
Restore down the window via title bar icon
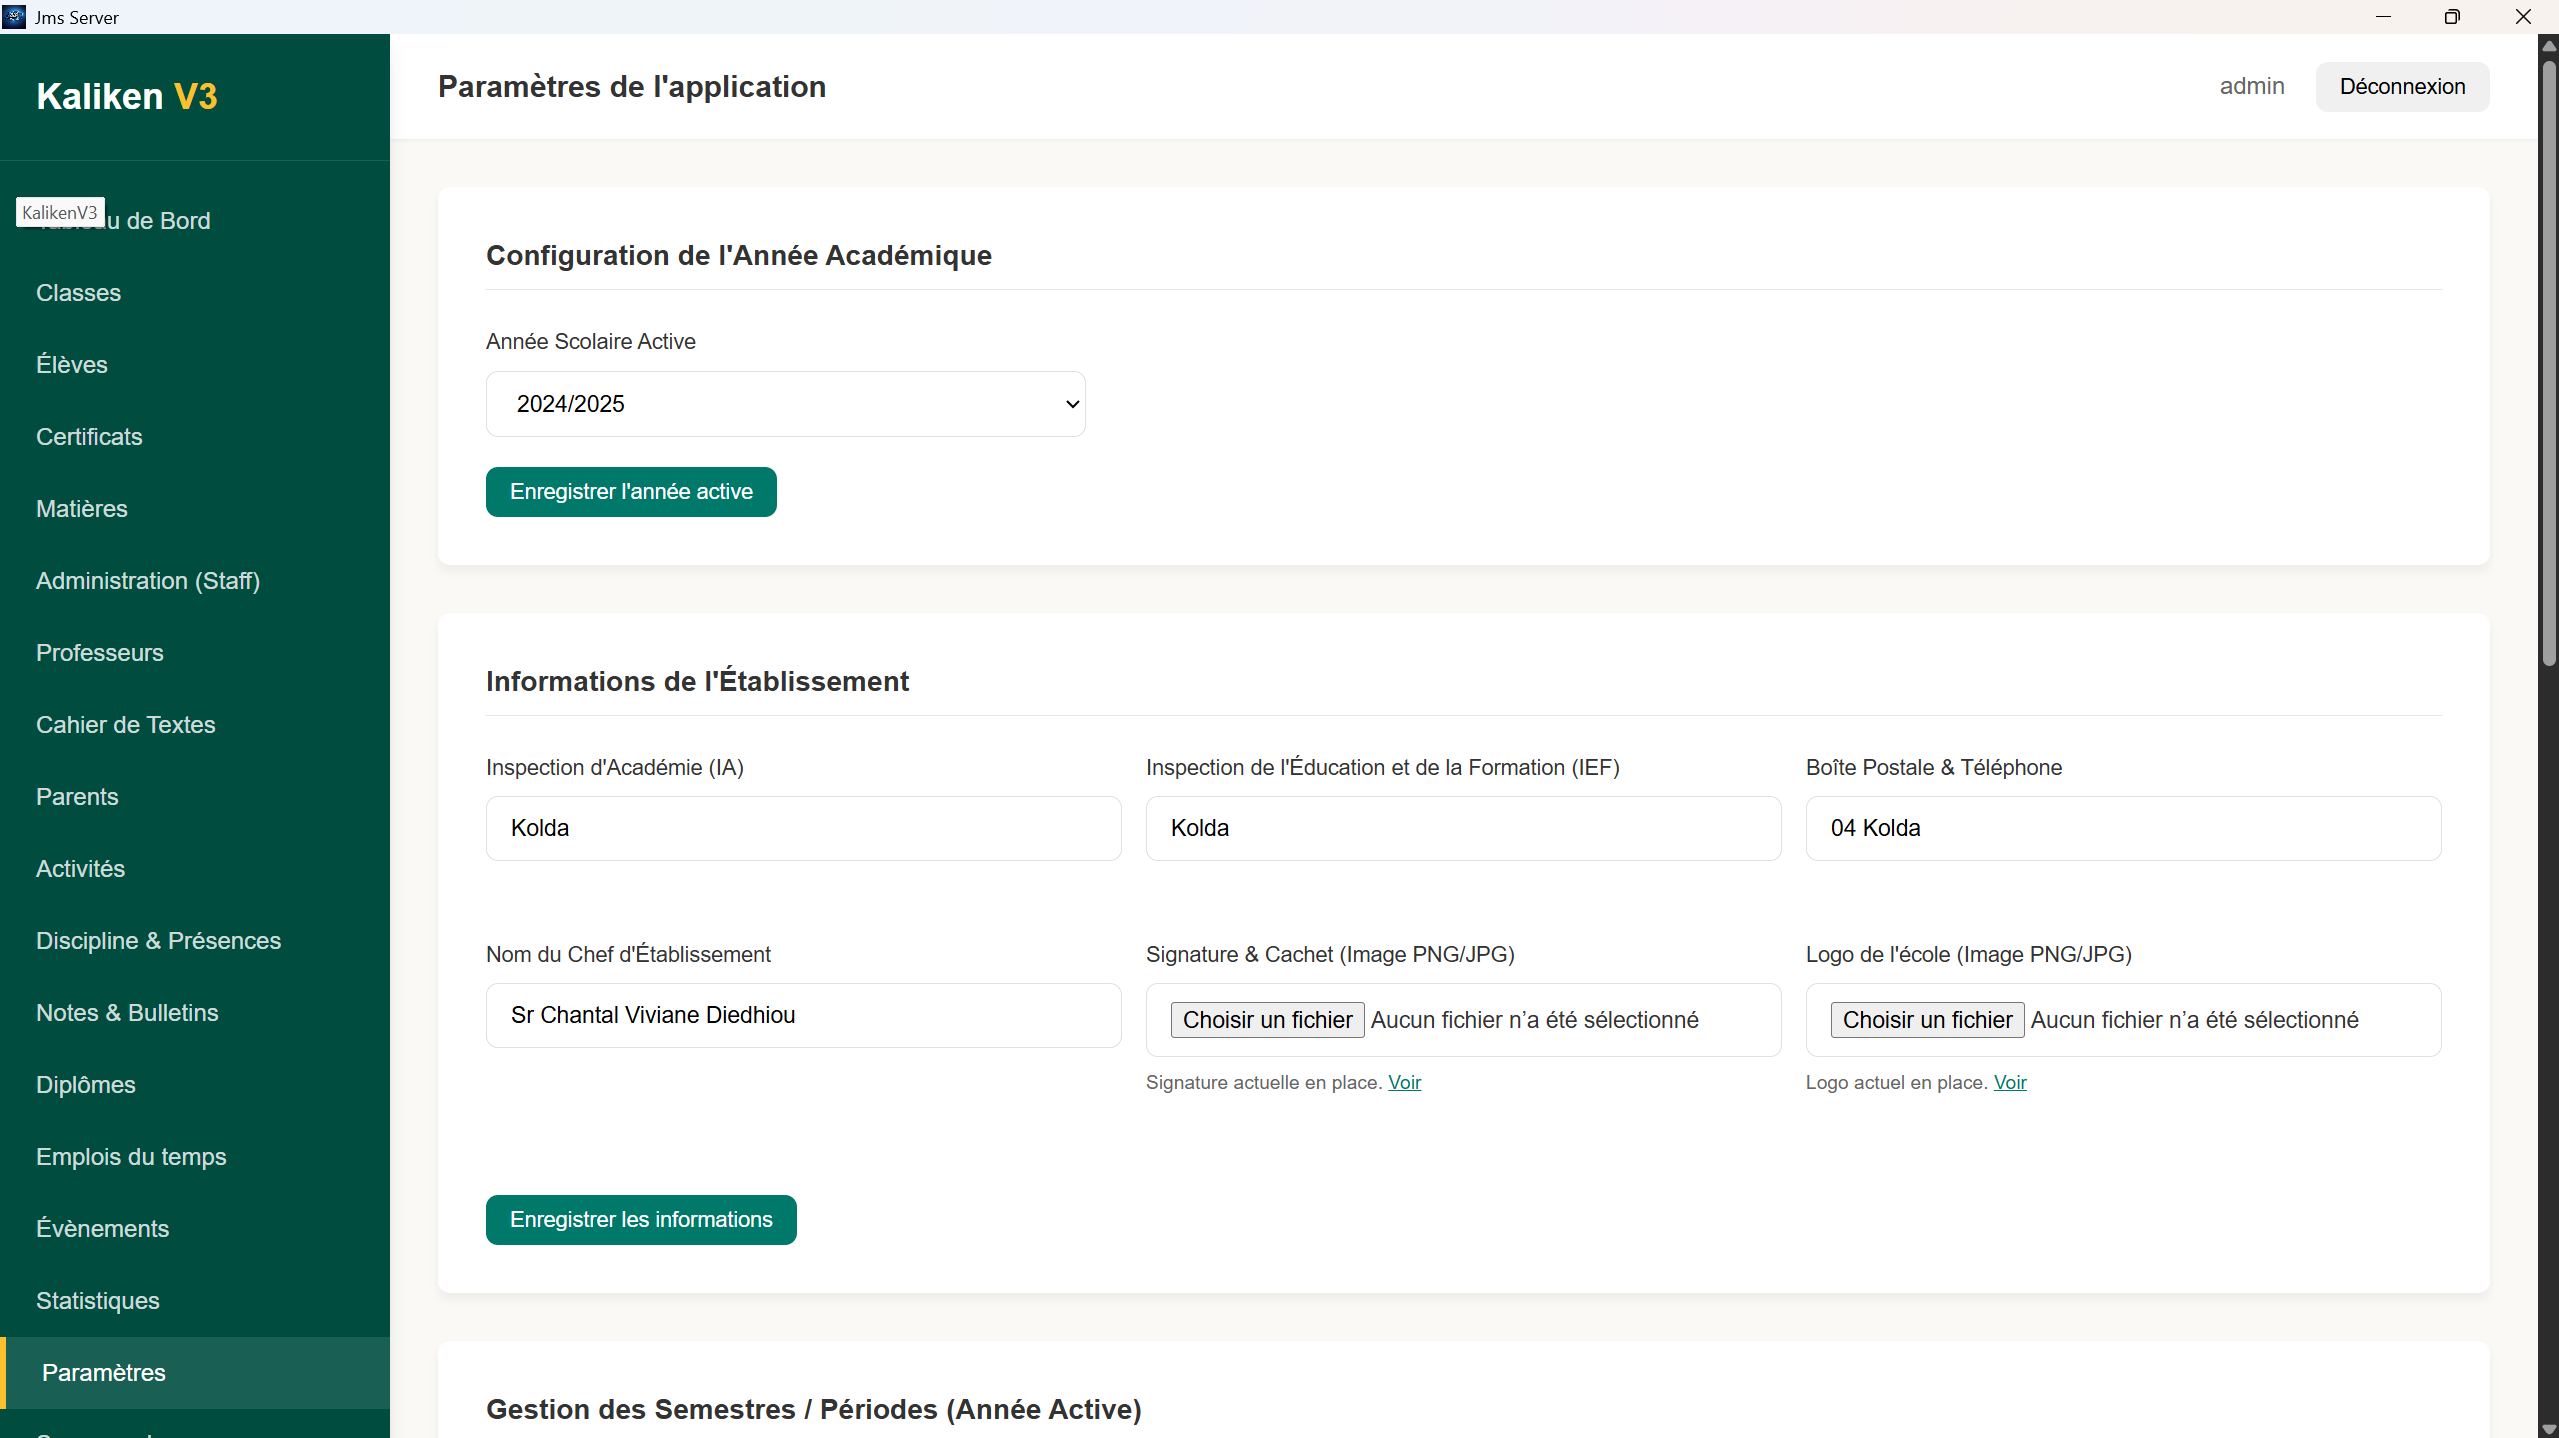tap(2451, 17)
